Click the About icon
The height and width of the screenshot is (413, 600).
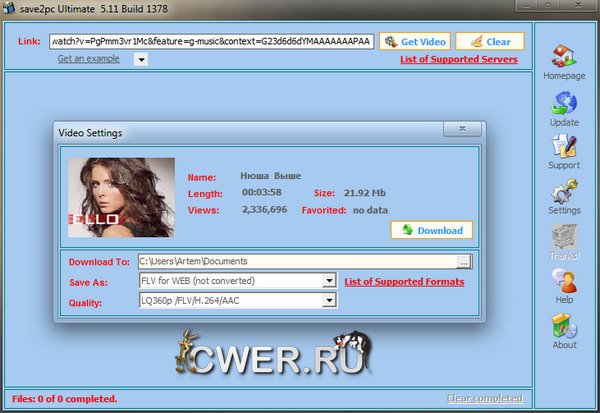tap(564, 327)
